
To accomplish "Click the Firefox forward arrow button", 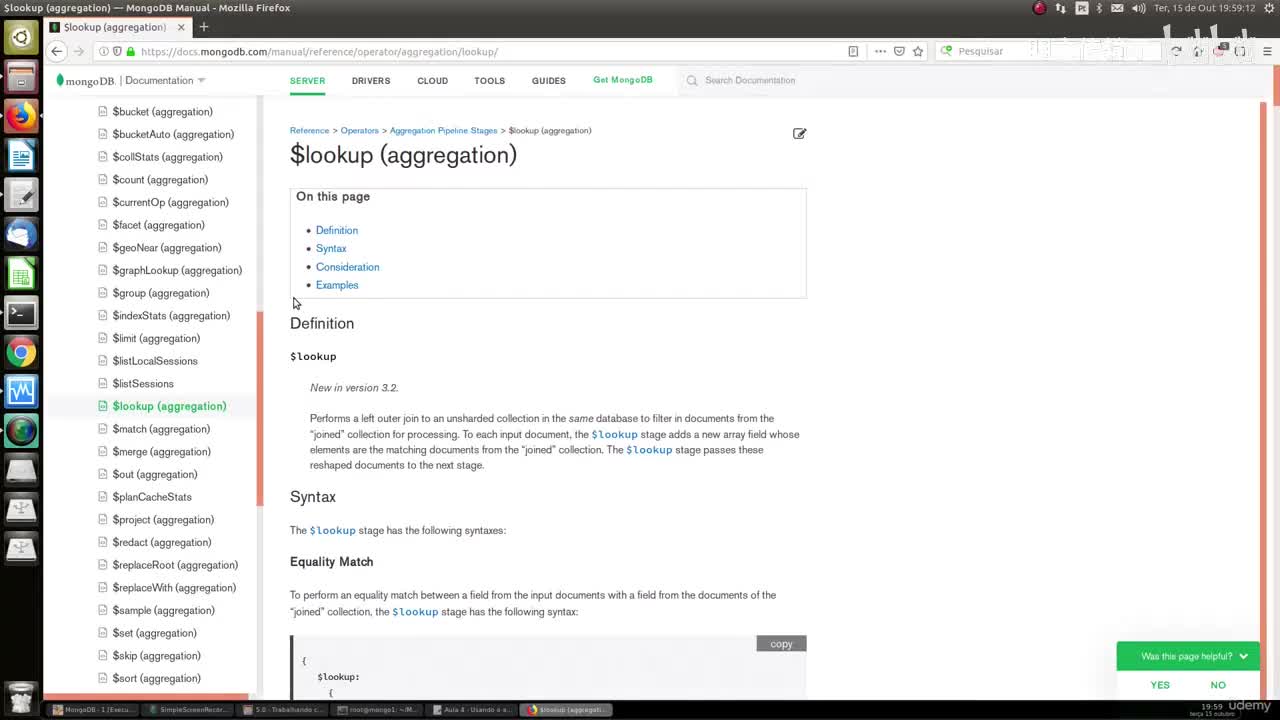I will [x=78, y=51].
